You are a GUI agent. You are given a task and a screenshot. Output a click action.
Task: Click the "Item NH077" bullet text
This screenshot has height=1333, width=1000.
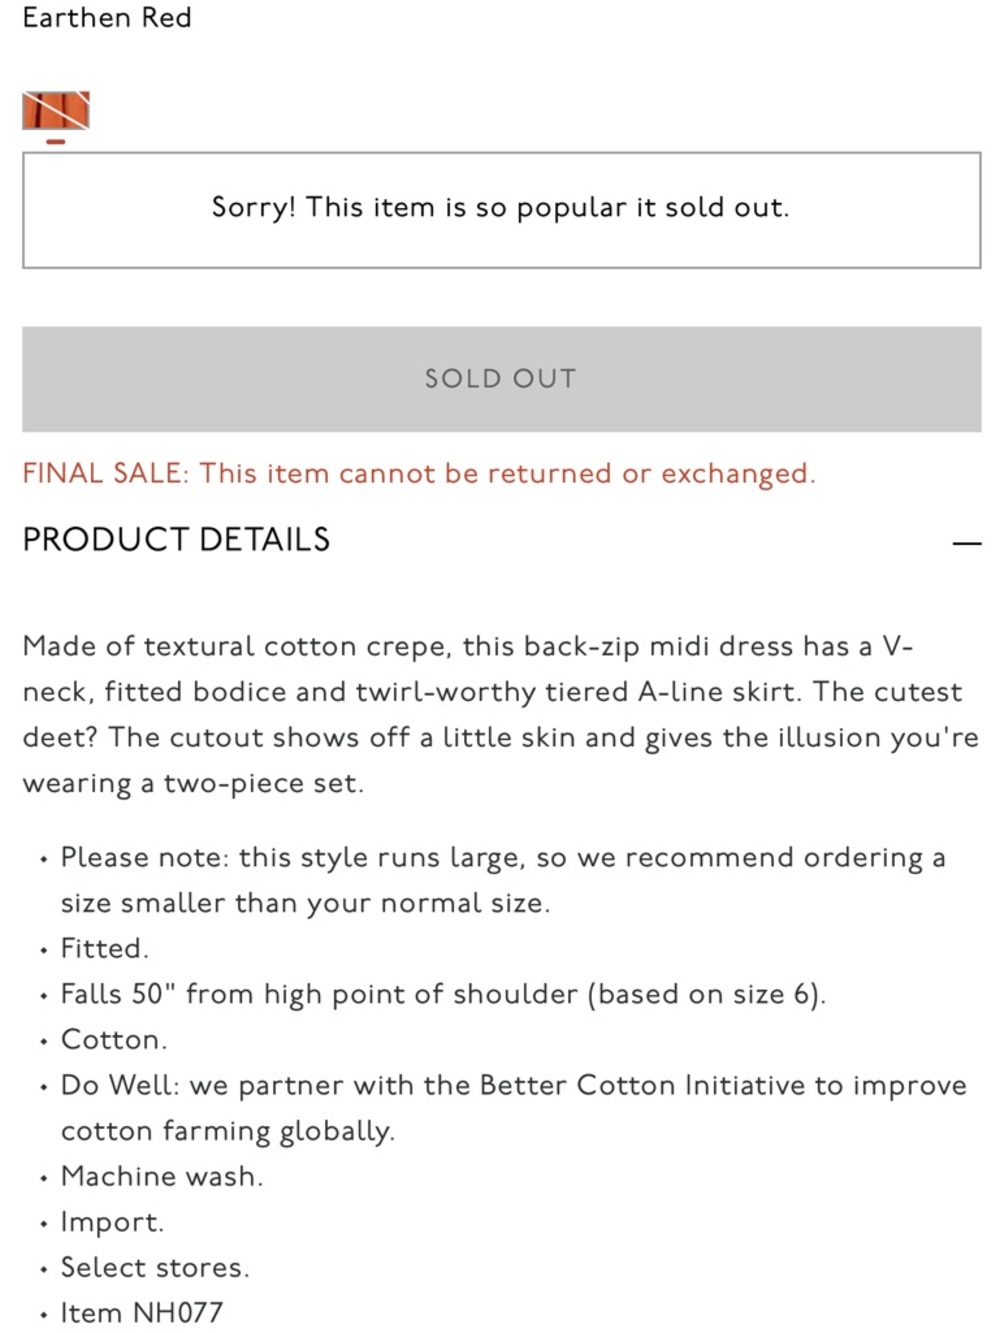point(142,1313)
